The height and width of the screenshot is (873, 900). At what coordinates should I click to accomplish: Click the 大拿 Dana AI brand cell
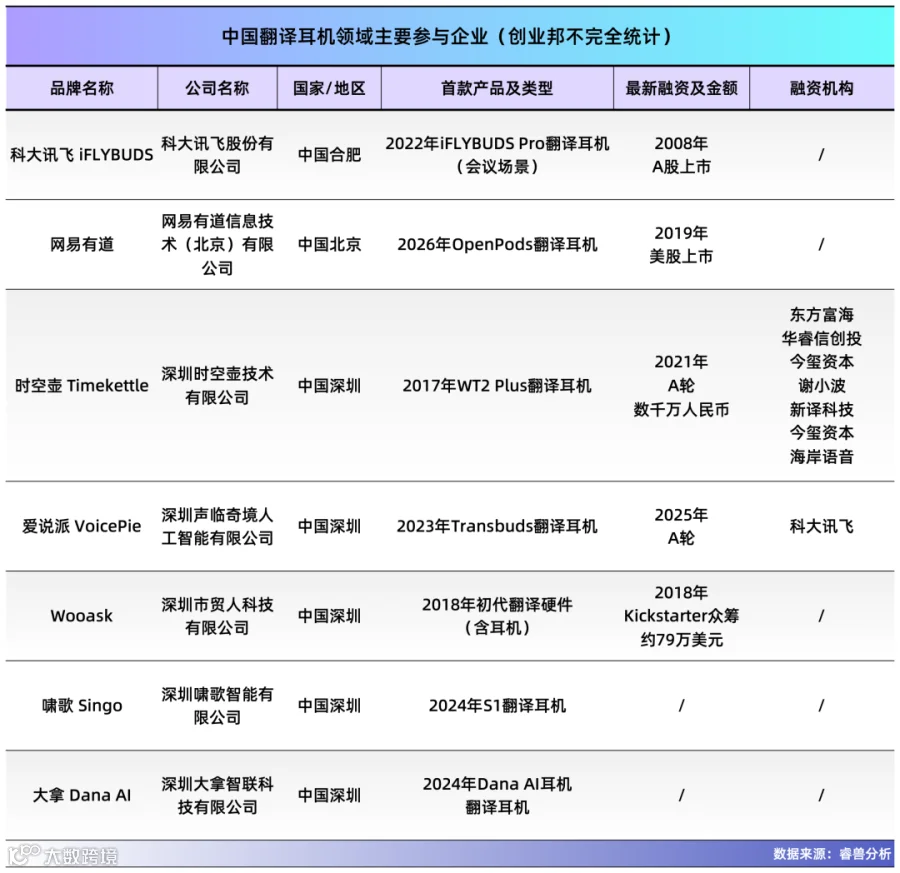point(82,796)
